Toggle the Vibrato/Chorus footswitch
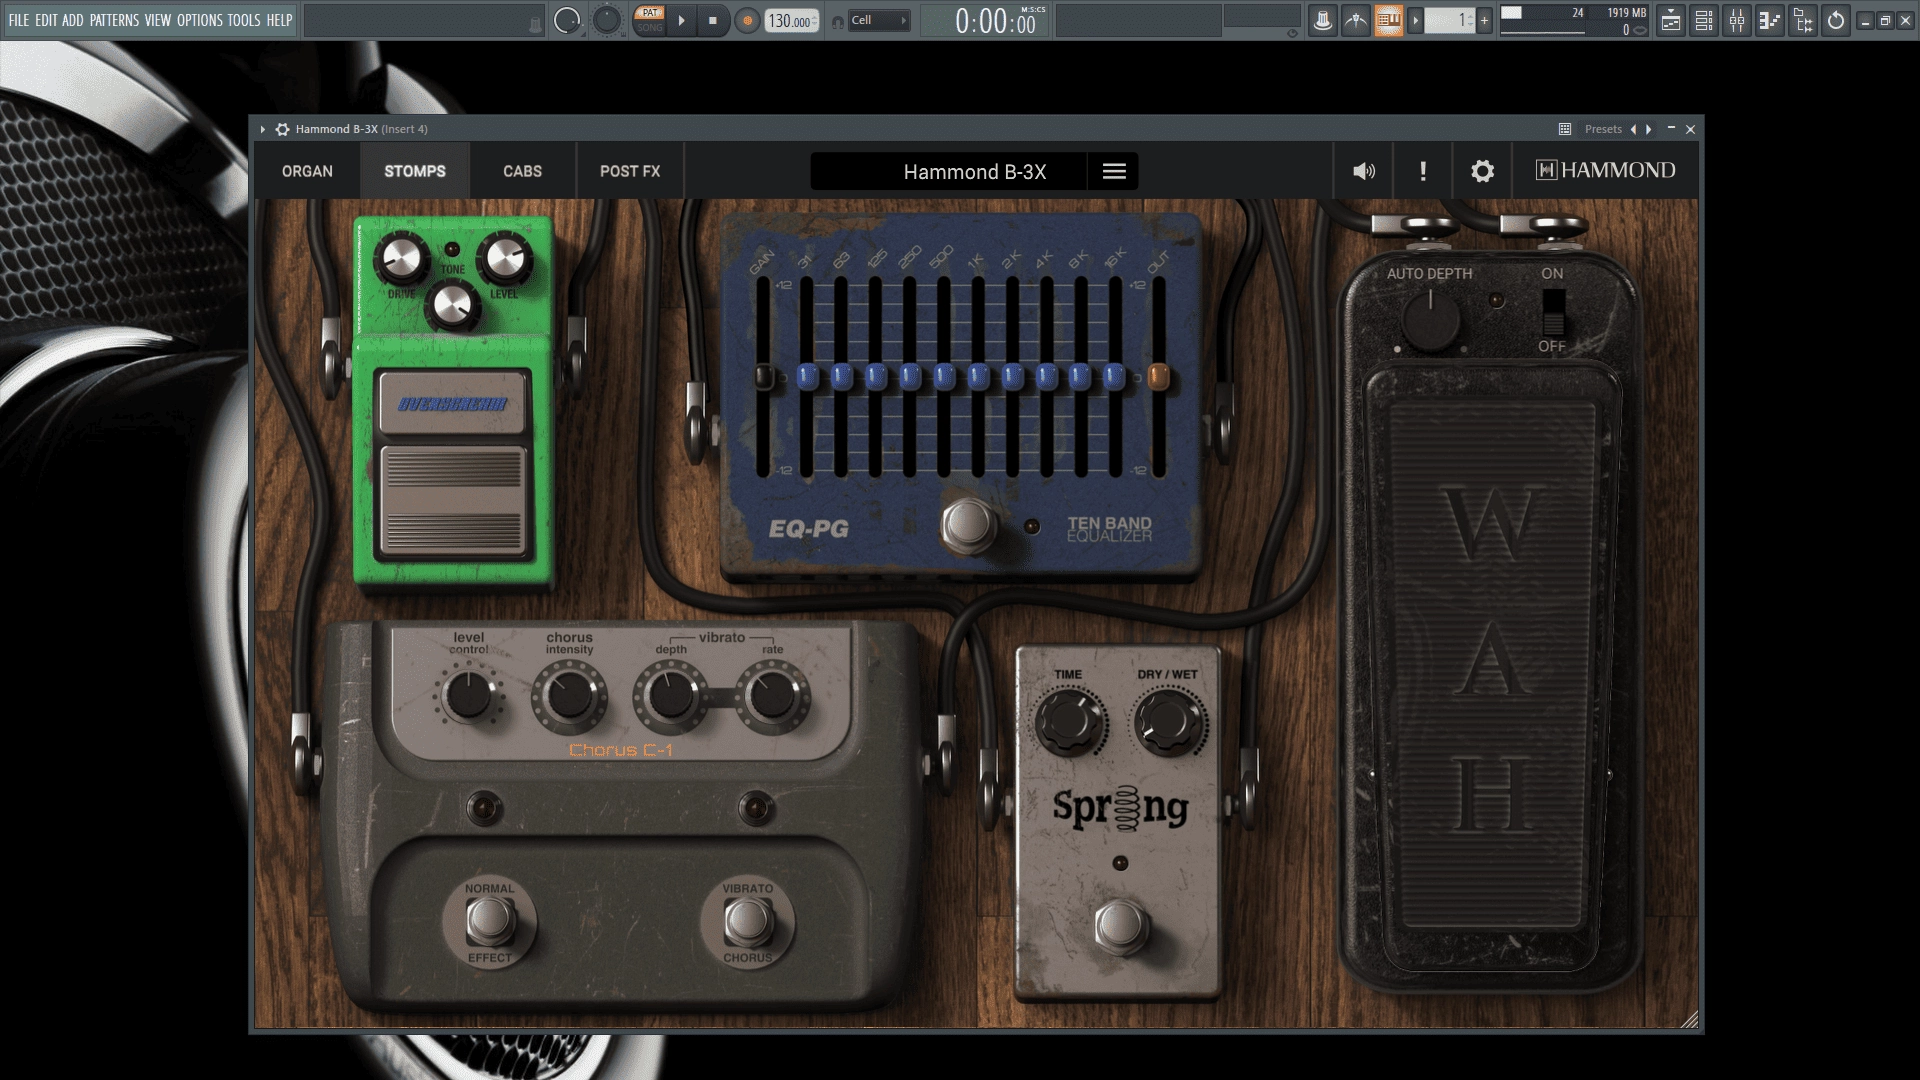This screenshot has width=1920, height=1080. [747, 922]
